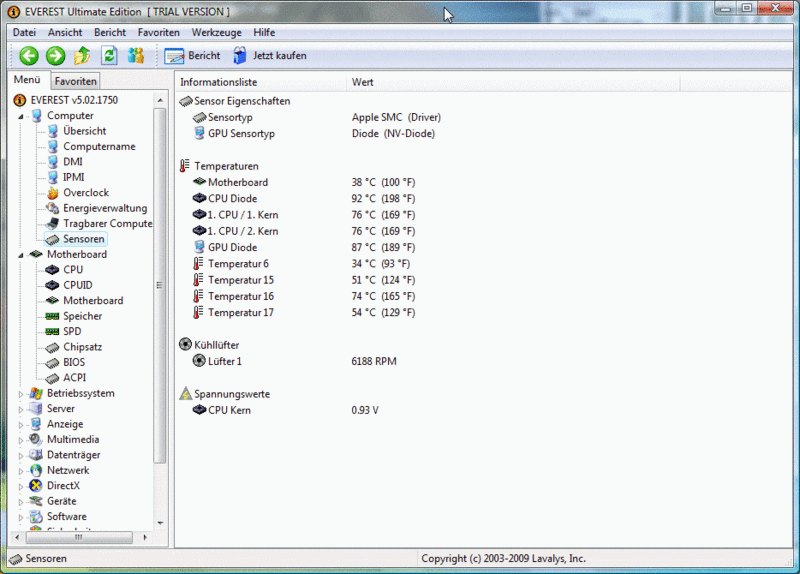Click the green Back arrow toolbar icon
The image size is (800, 574).
point(29,56)
